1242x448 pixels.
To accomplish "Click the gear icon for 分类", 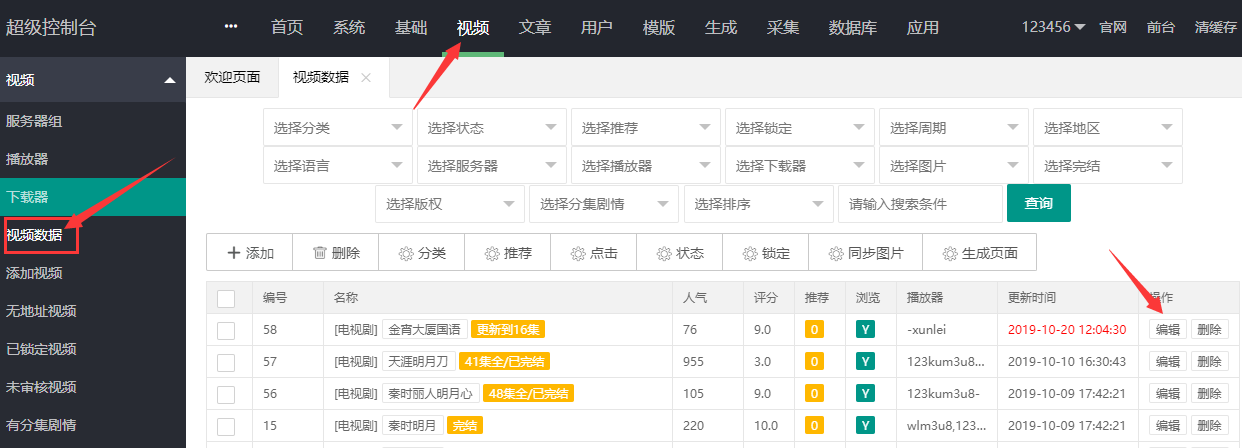I will [406, 253].
